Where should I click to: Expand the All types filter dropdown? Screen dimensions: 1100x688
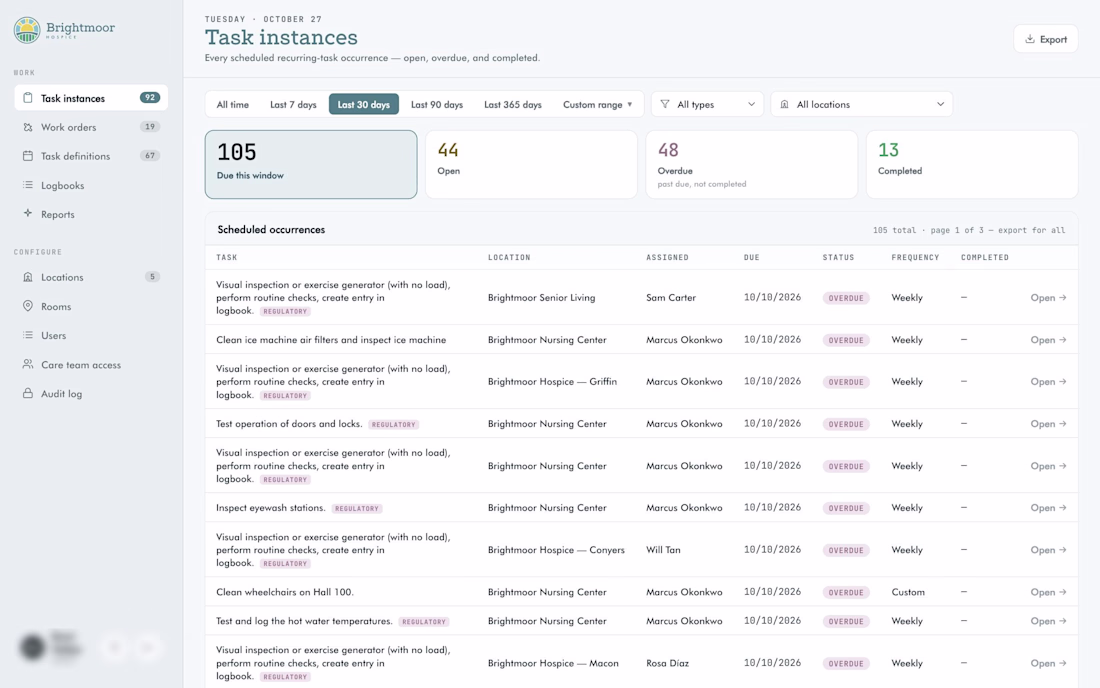point(707,104)
